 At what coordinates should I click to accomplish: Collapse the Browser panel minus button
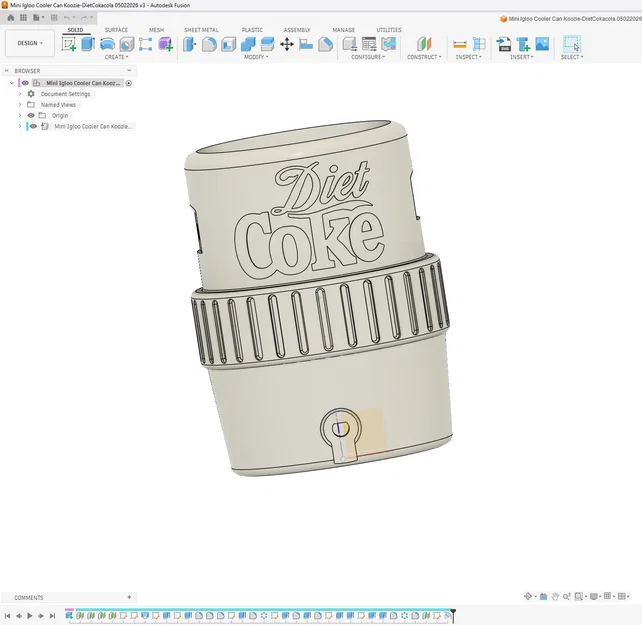[x=129, y=70]
